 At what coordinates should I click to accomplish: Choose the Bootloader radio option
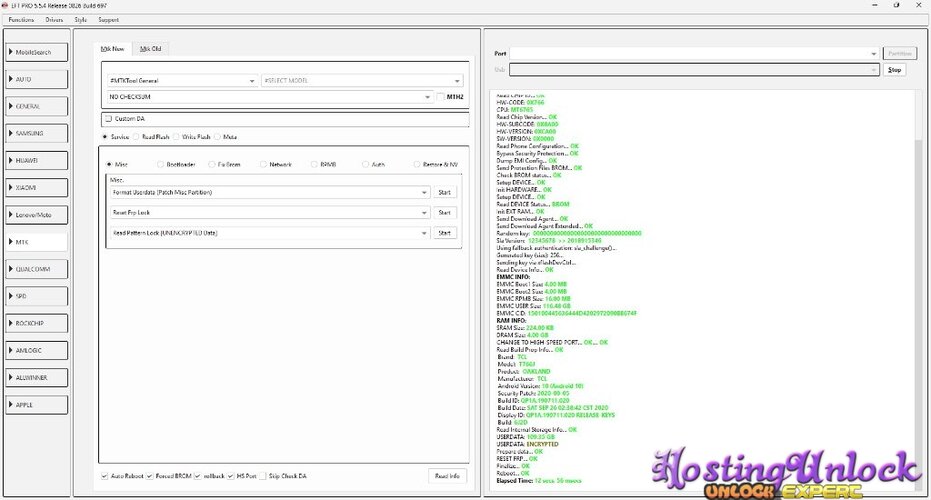161,164
